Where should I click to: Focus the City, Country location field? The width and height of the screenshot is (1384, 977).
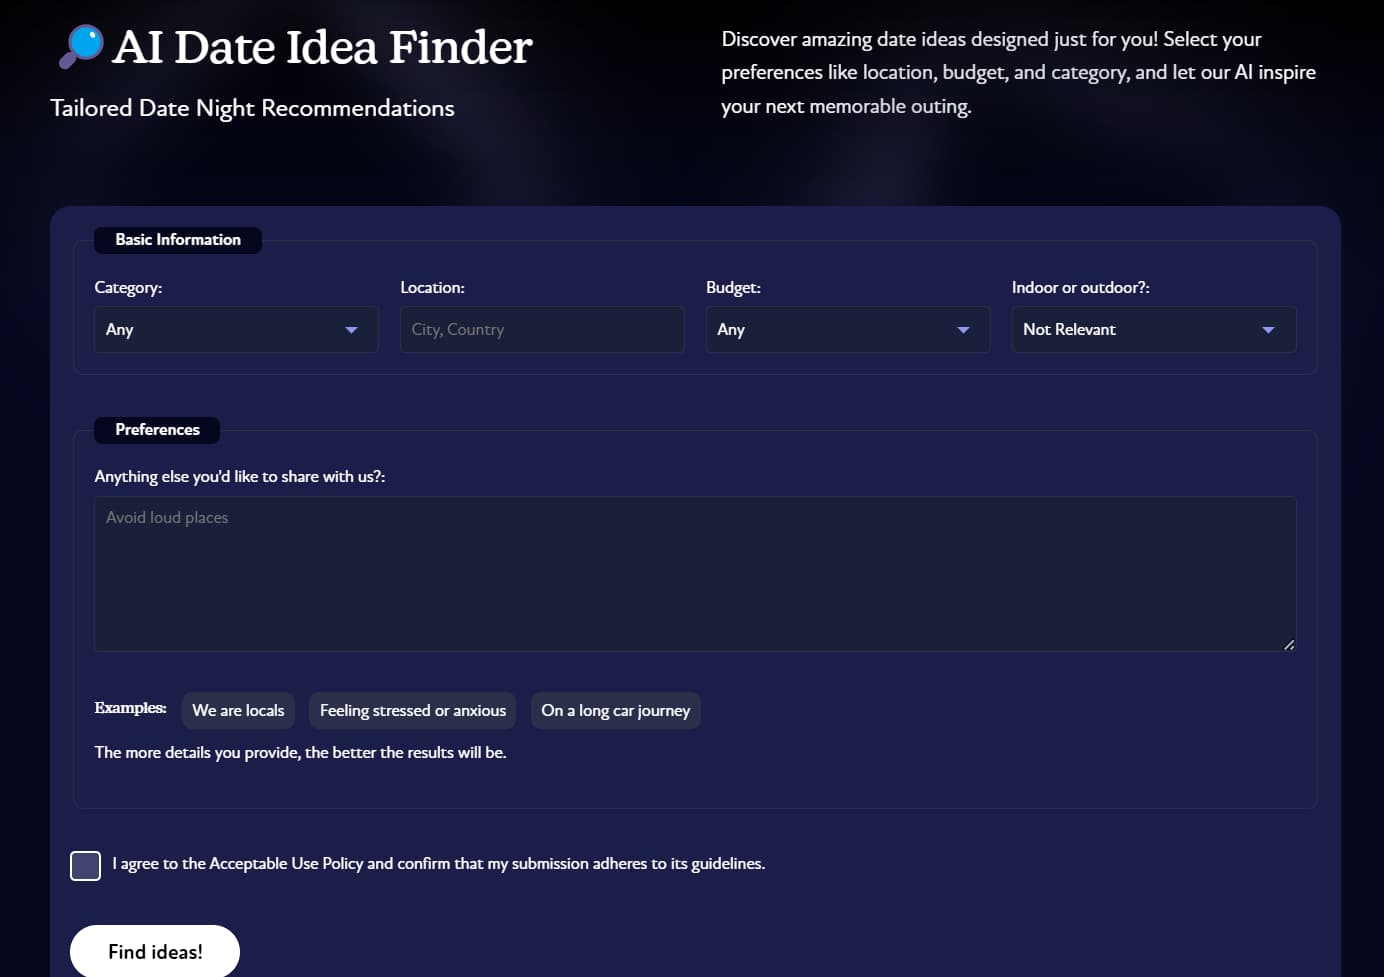[x=542, y=329]
